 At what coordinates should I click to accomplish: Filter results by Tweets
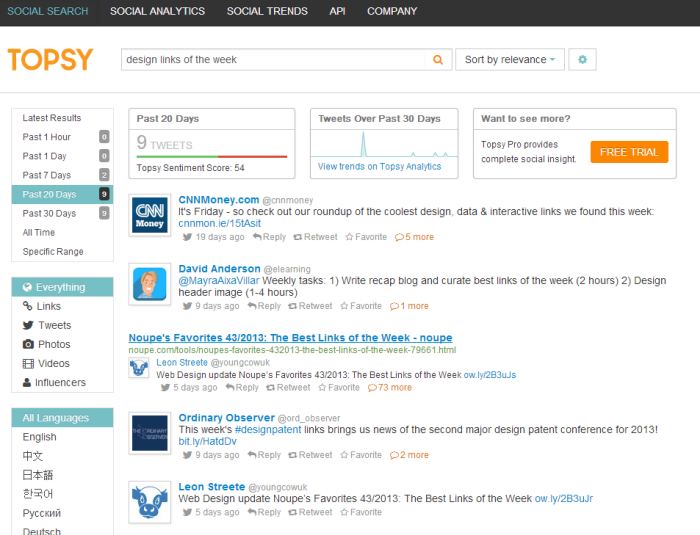[x=62, y=326]
